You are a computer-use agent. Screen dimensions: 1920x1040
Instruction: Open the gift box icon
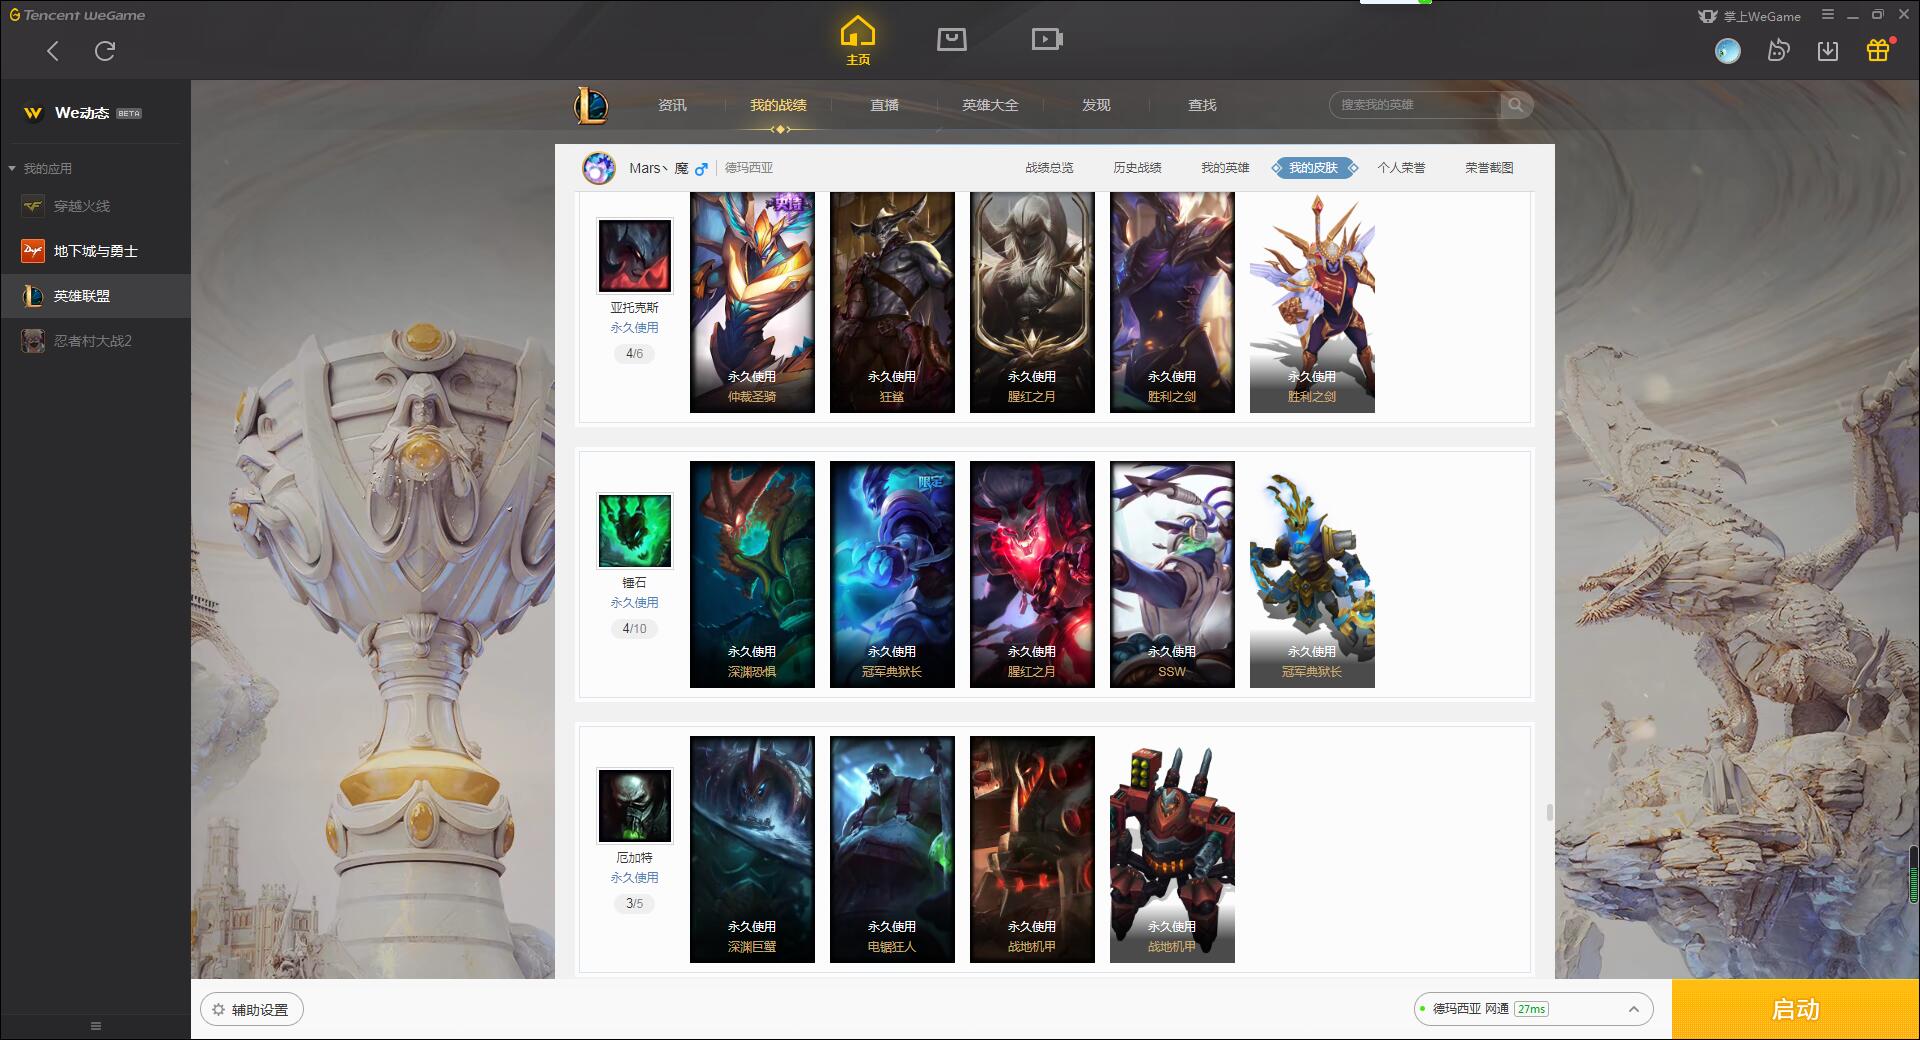pyautogui.click(x=1878, y=50)
